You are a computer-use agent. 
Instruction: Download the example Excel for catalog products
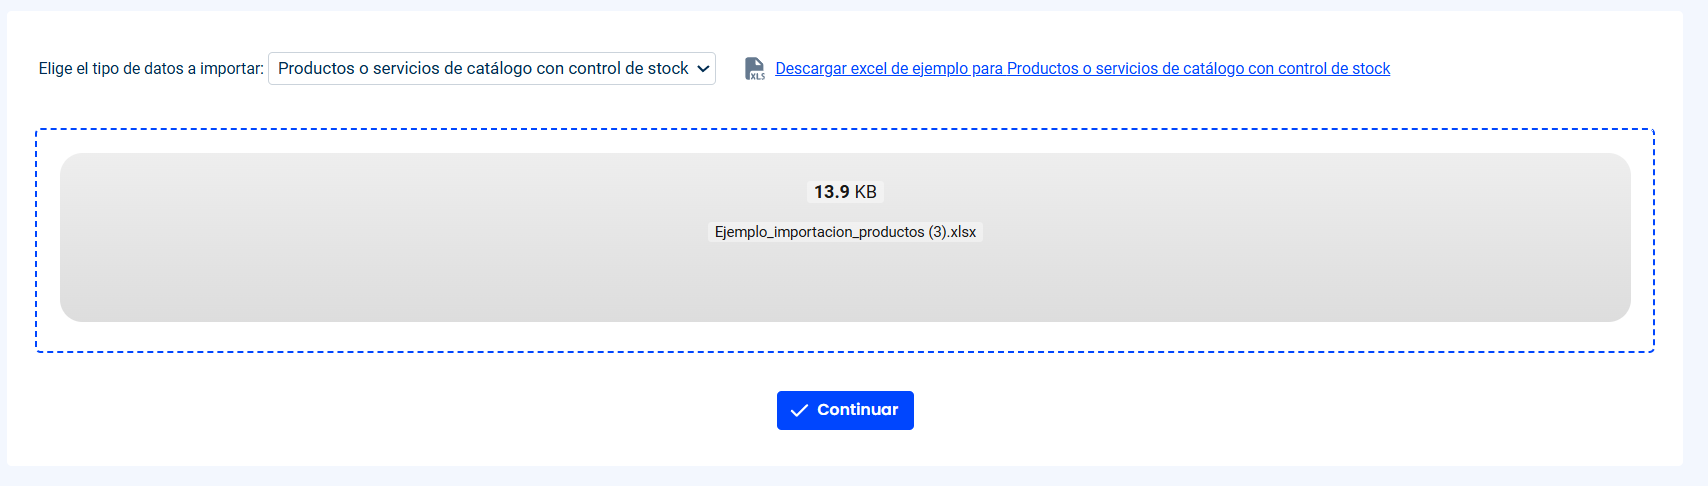(x=1082, y=68)
